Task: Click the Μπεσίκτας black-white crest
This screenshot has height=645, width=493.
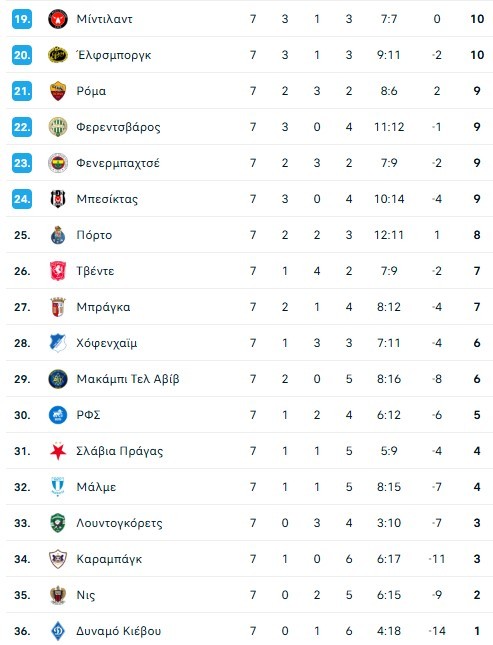Action: [58, 199]
